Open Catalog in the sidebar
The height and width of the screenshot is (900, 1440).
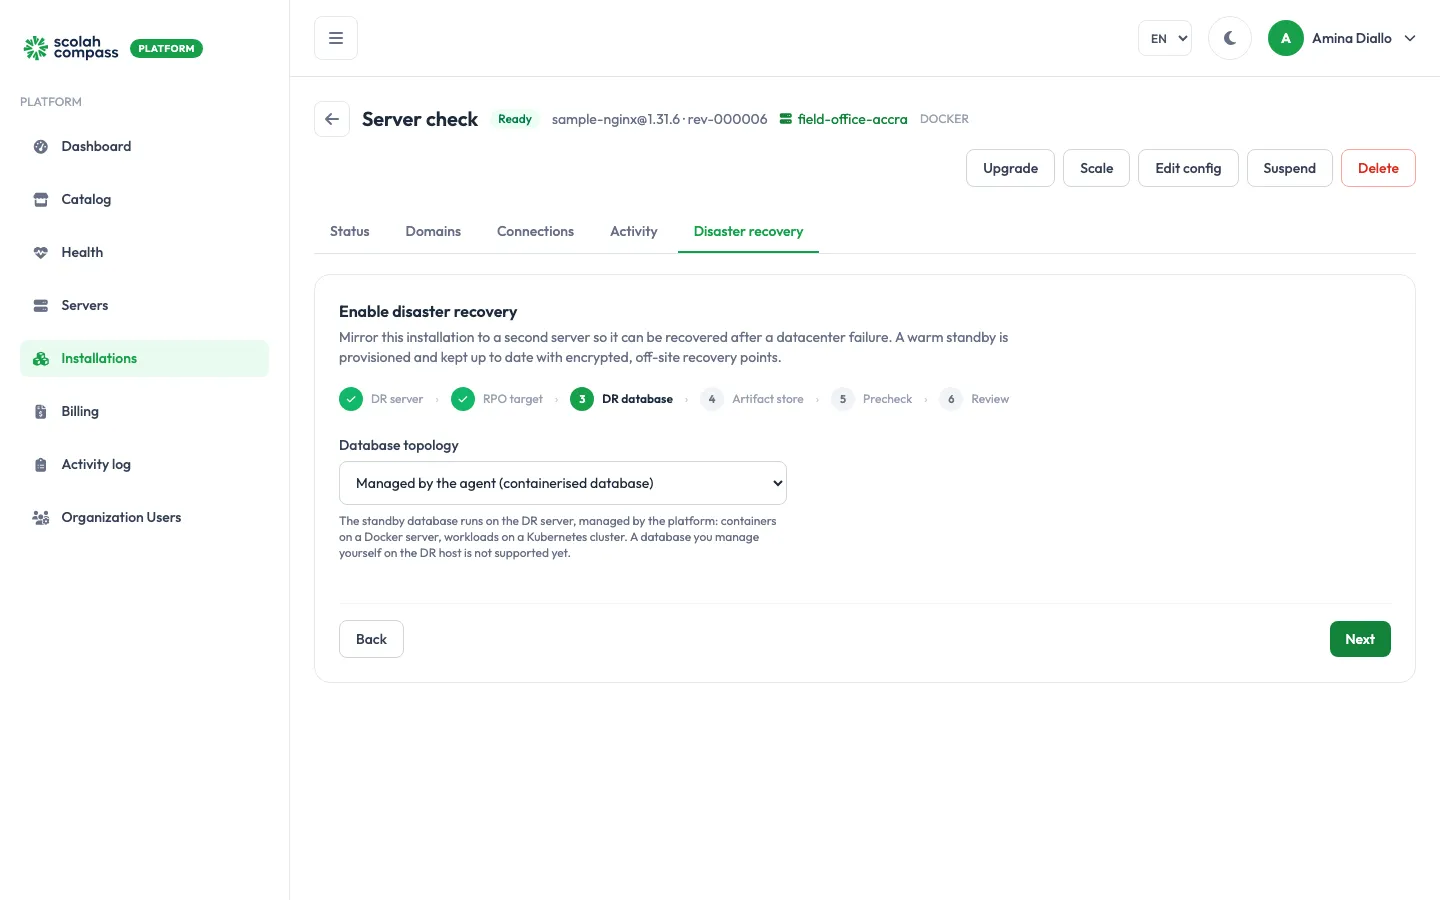click(144, 200)
